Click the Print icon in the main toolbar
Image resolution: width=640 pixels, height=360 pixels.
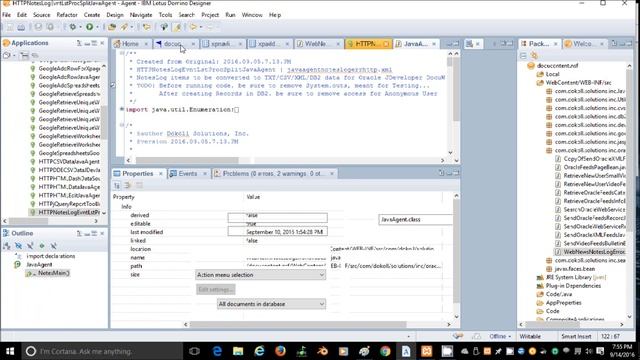pyautogui.click(x=21, y=27)
